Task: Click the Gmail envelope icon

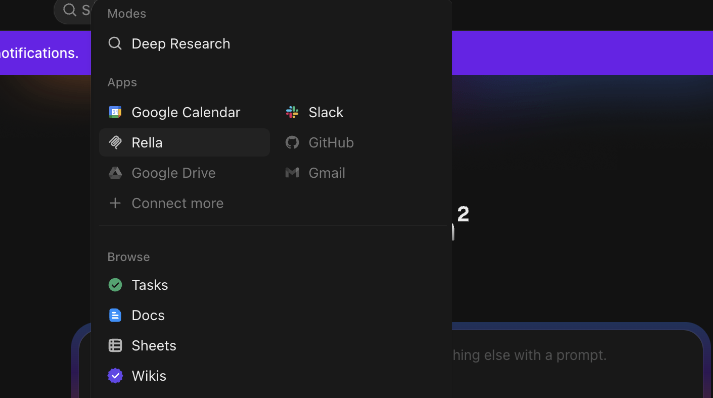Action: tap(292, 172)
